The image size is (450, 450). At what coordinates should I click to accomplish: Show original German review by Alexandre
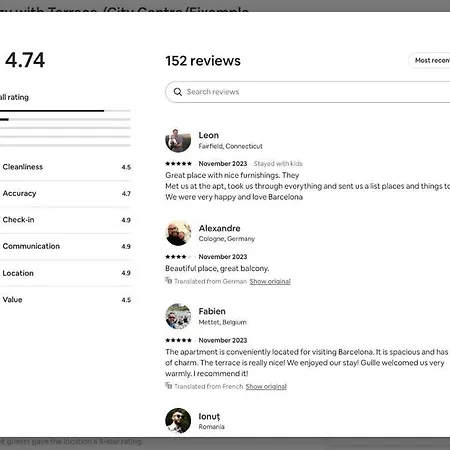pyautogui.click(x=270, y=281)
